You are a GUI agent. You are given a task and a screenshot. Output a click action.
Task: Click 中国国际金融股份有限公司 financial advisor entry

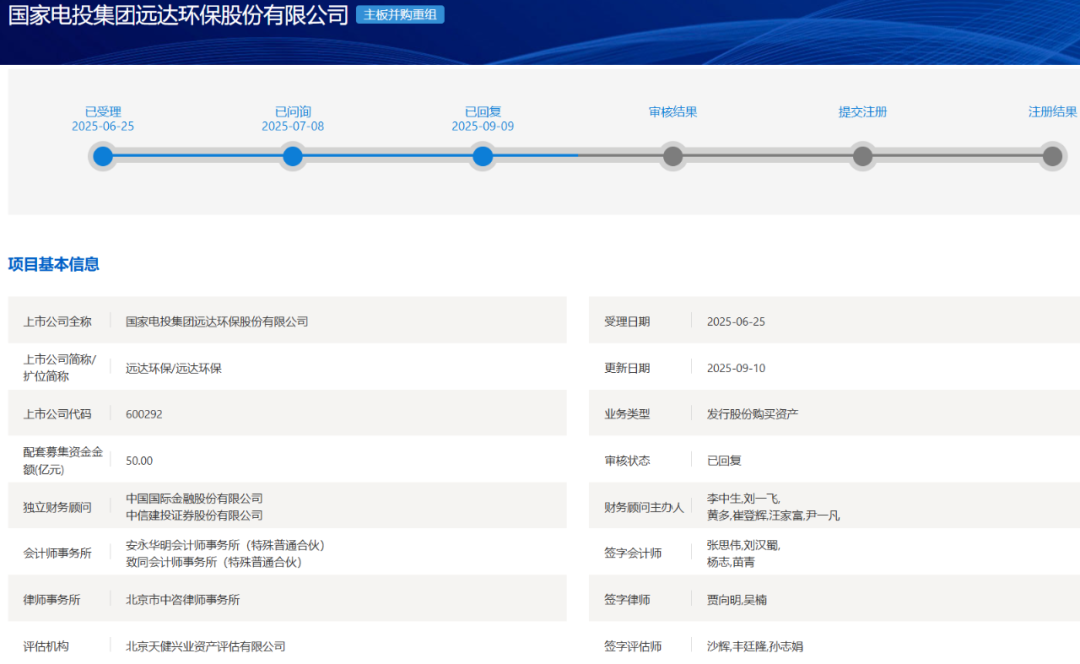194,498
